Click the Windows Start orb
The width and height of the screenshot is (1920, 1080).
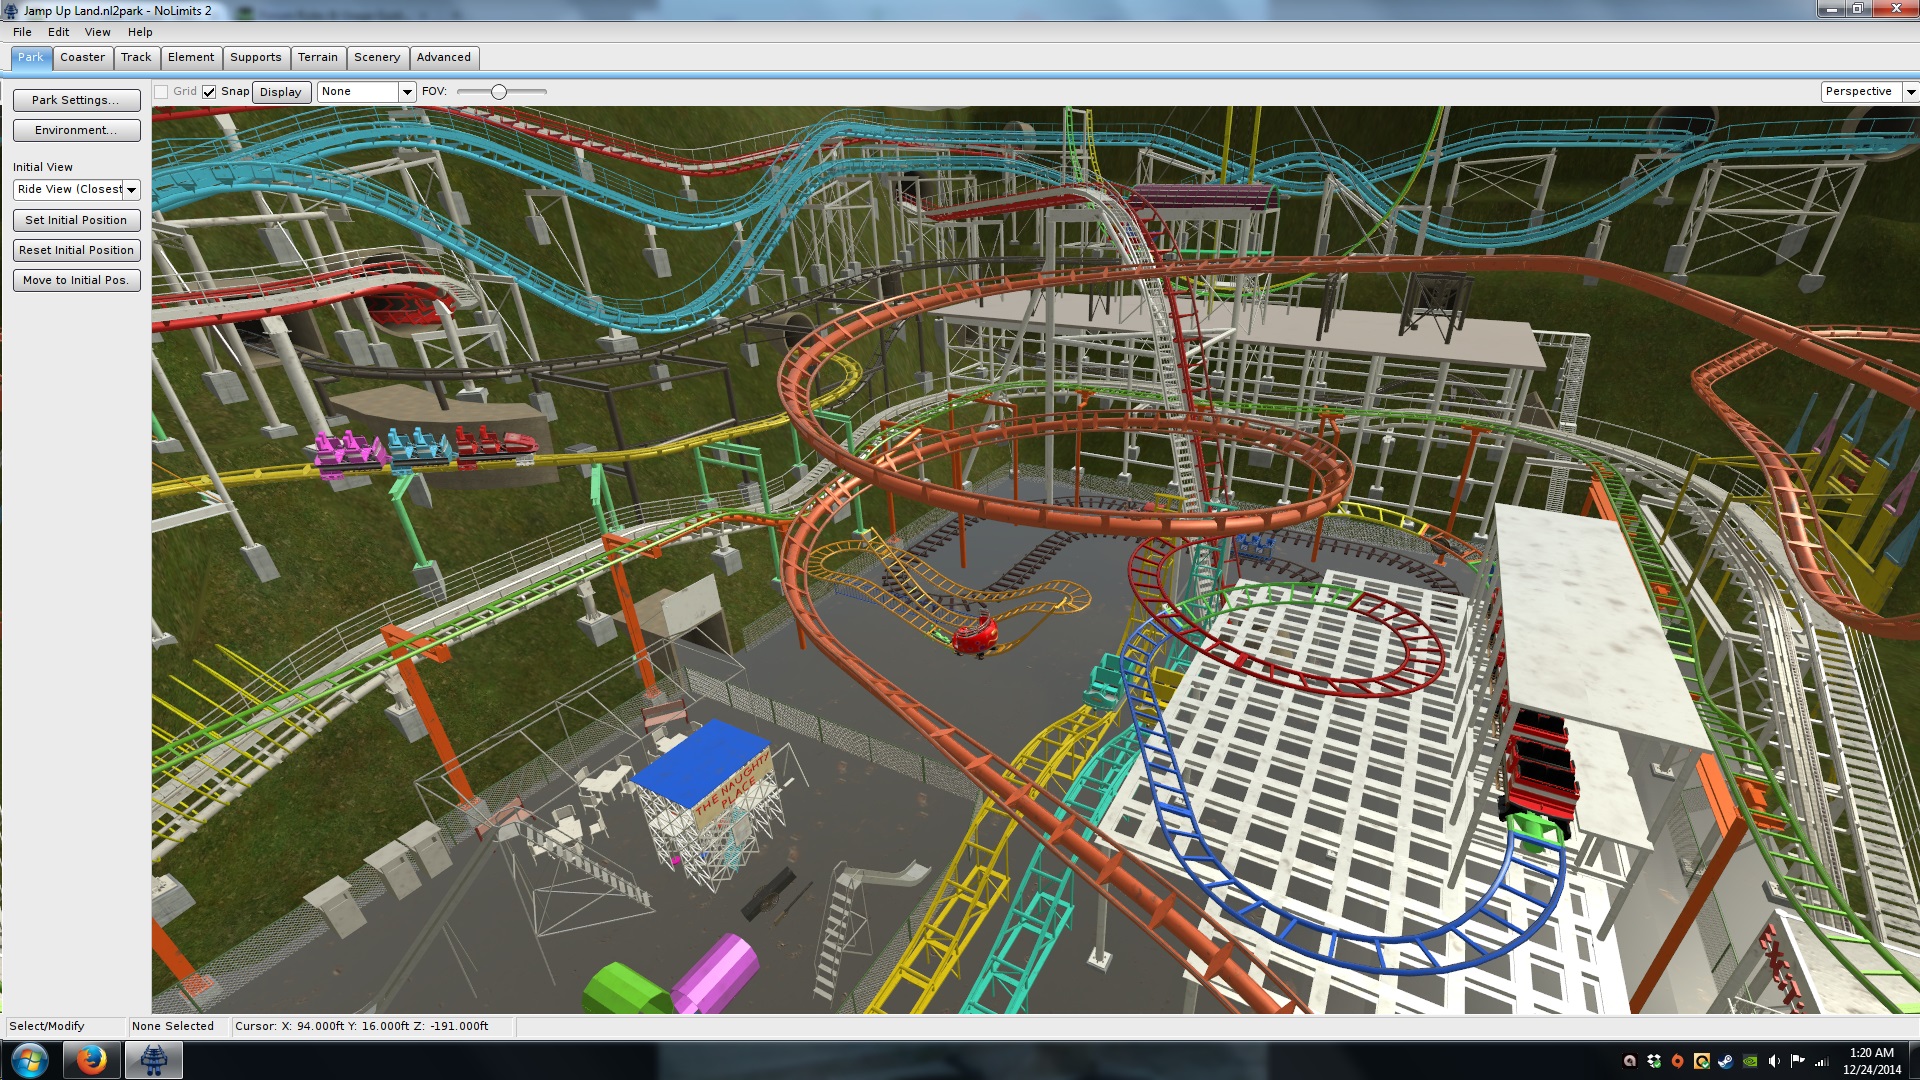tap(29, 1060)
